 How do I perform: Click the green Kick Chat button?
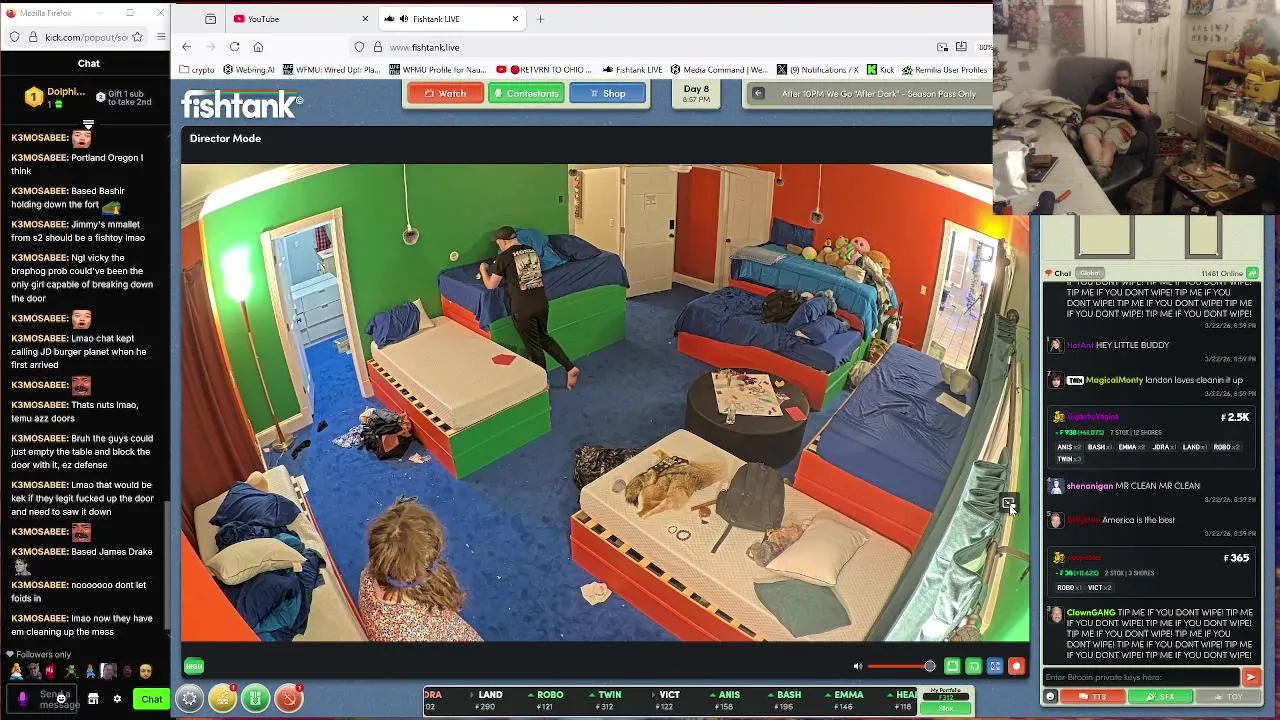point(151,699)
